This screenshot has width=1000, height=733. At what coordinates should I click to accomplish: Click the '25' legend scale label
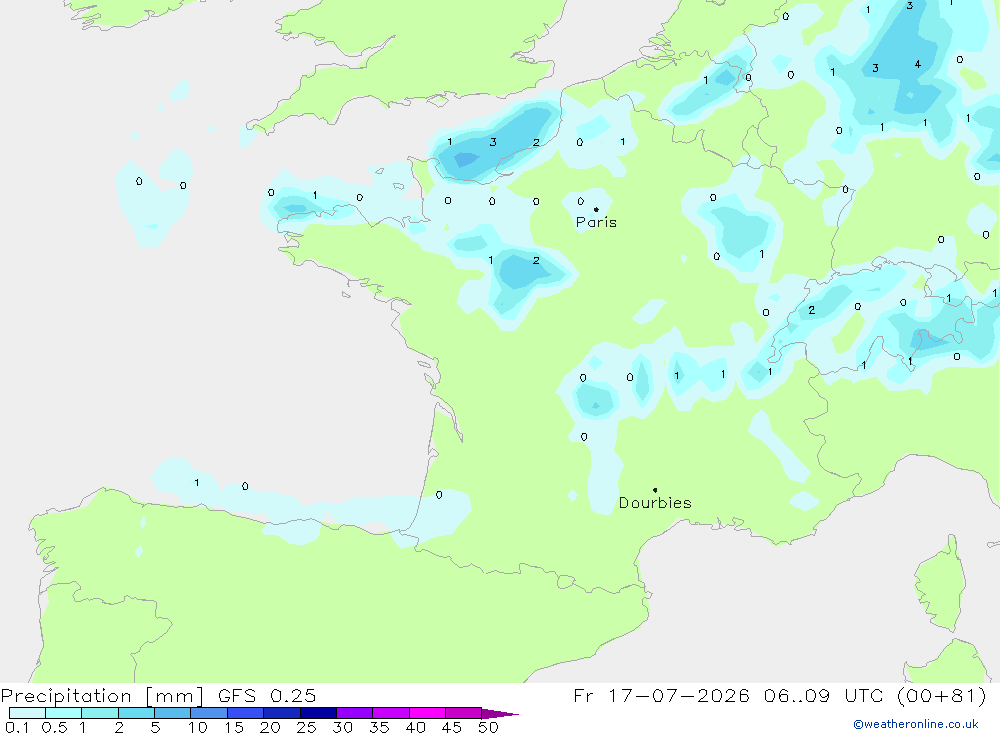[x=306, y=727]
